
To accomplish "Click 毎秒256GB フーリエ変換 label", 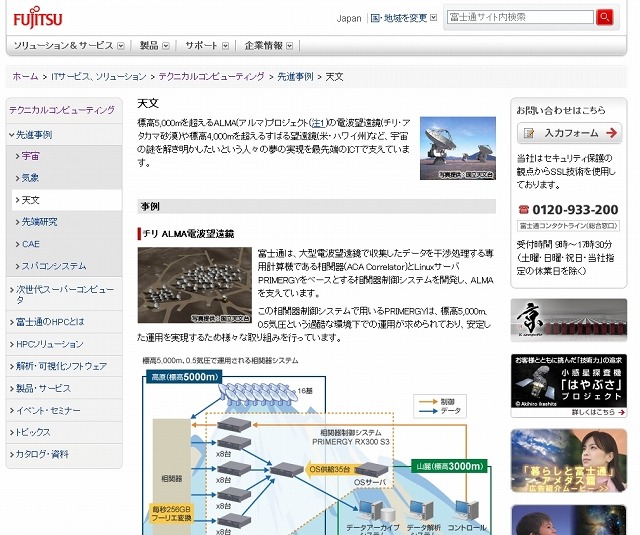I will (171, 514).
